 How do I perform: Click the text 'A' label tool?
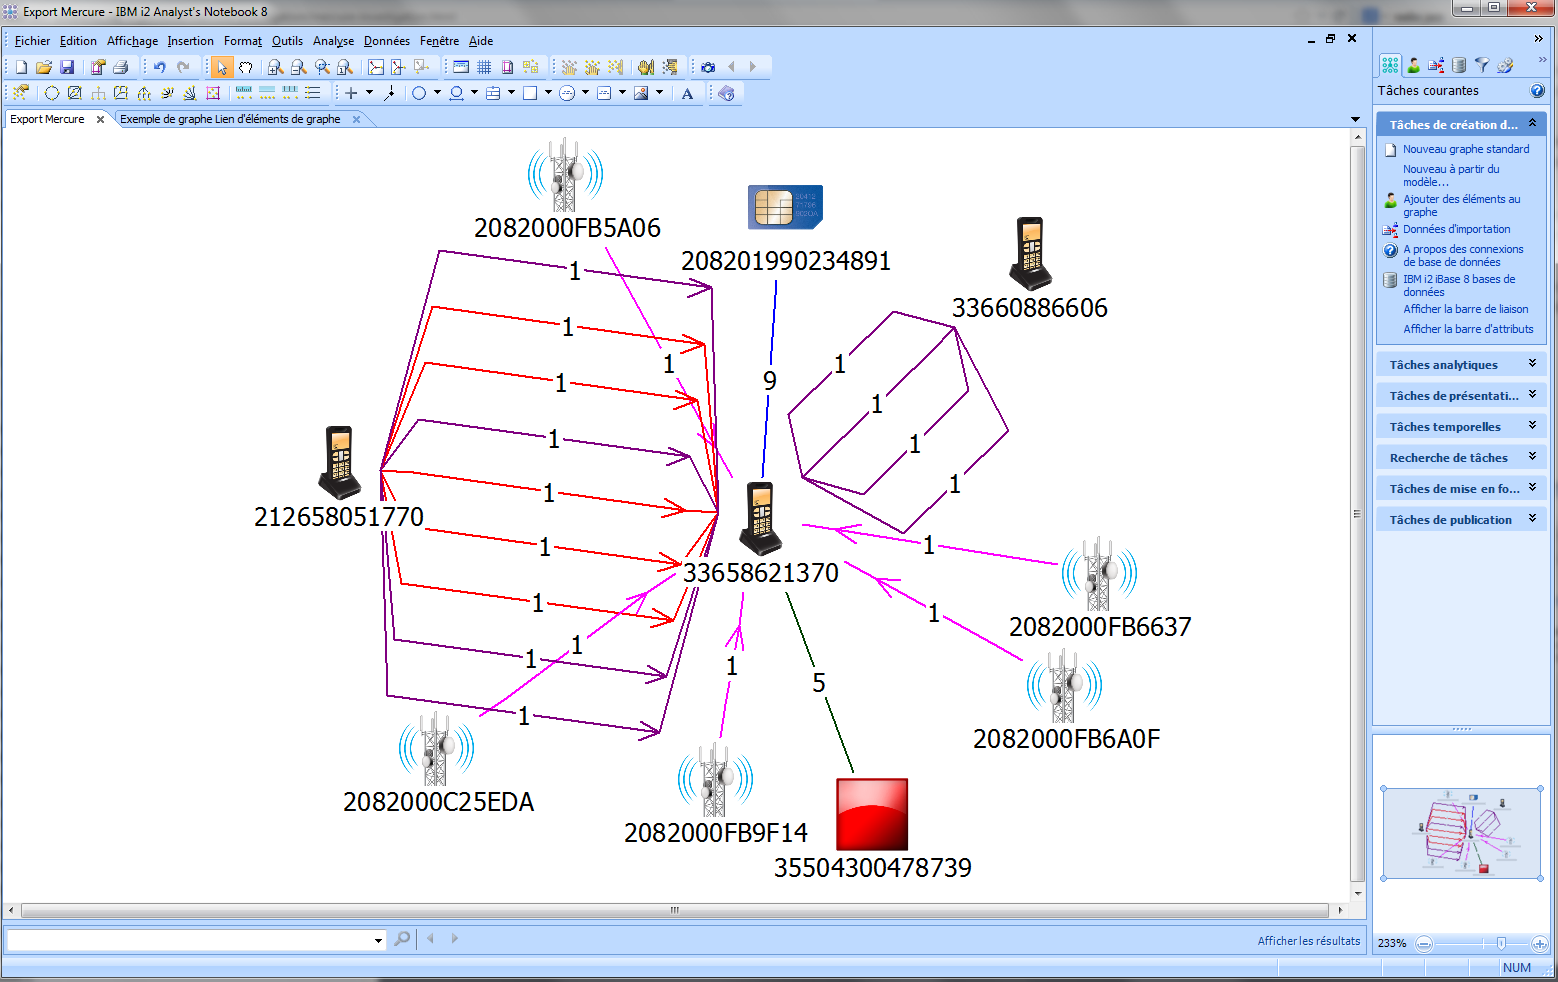[687, 94]
